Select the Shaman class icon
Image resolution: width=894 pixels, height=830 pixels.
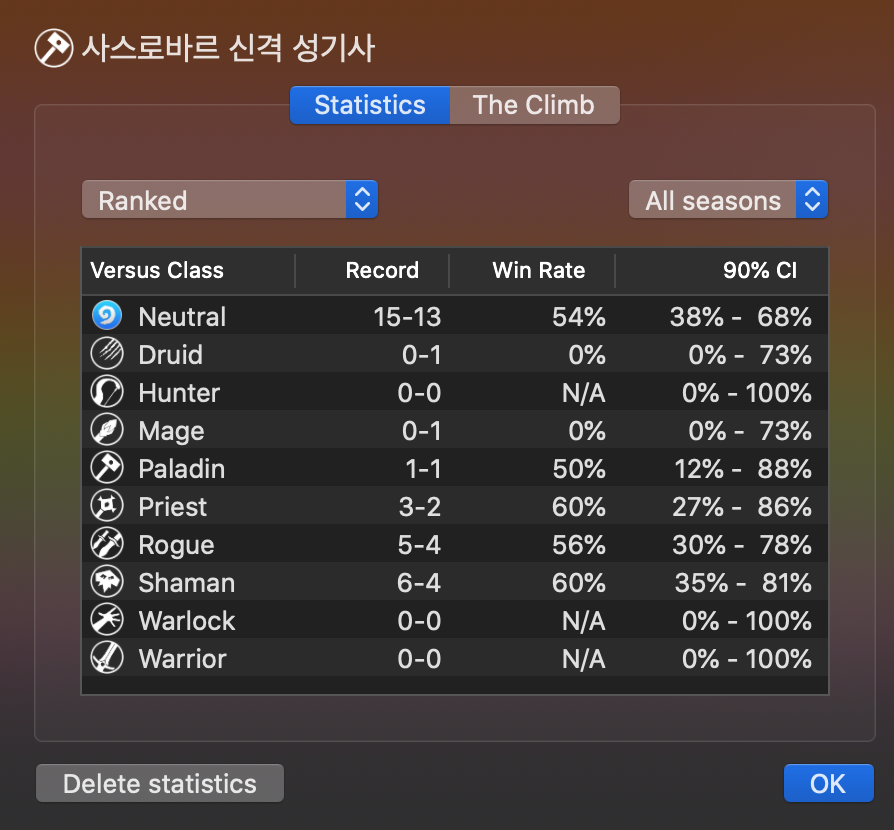(107, 582)
